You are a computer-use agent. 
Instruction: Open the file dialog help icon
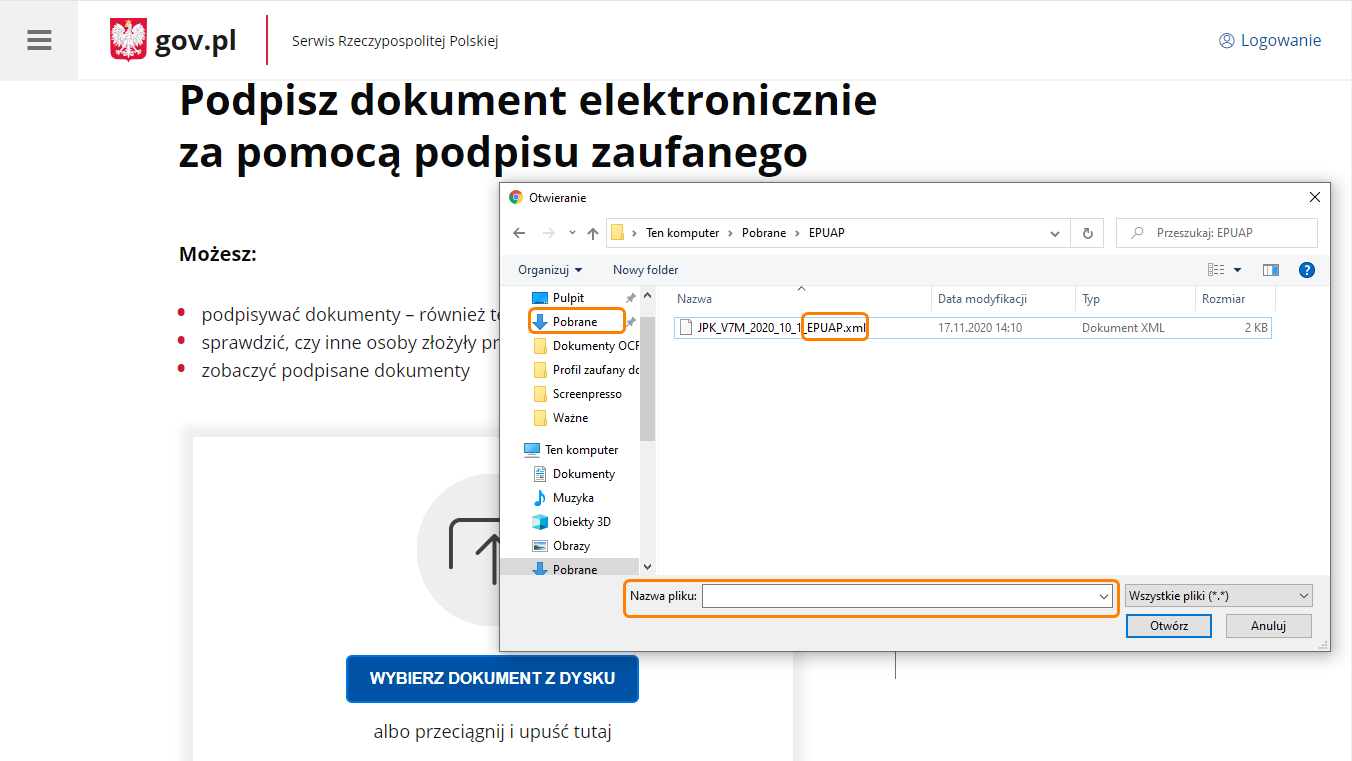1306,270
